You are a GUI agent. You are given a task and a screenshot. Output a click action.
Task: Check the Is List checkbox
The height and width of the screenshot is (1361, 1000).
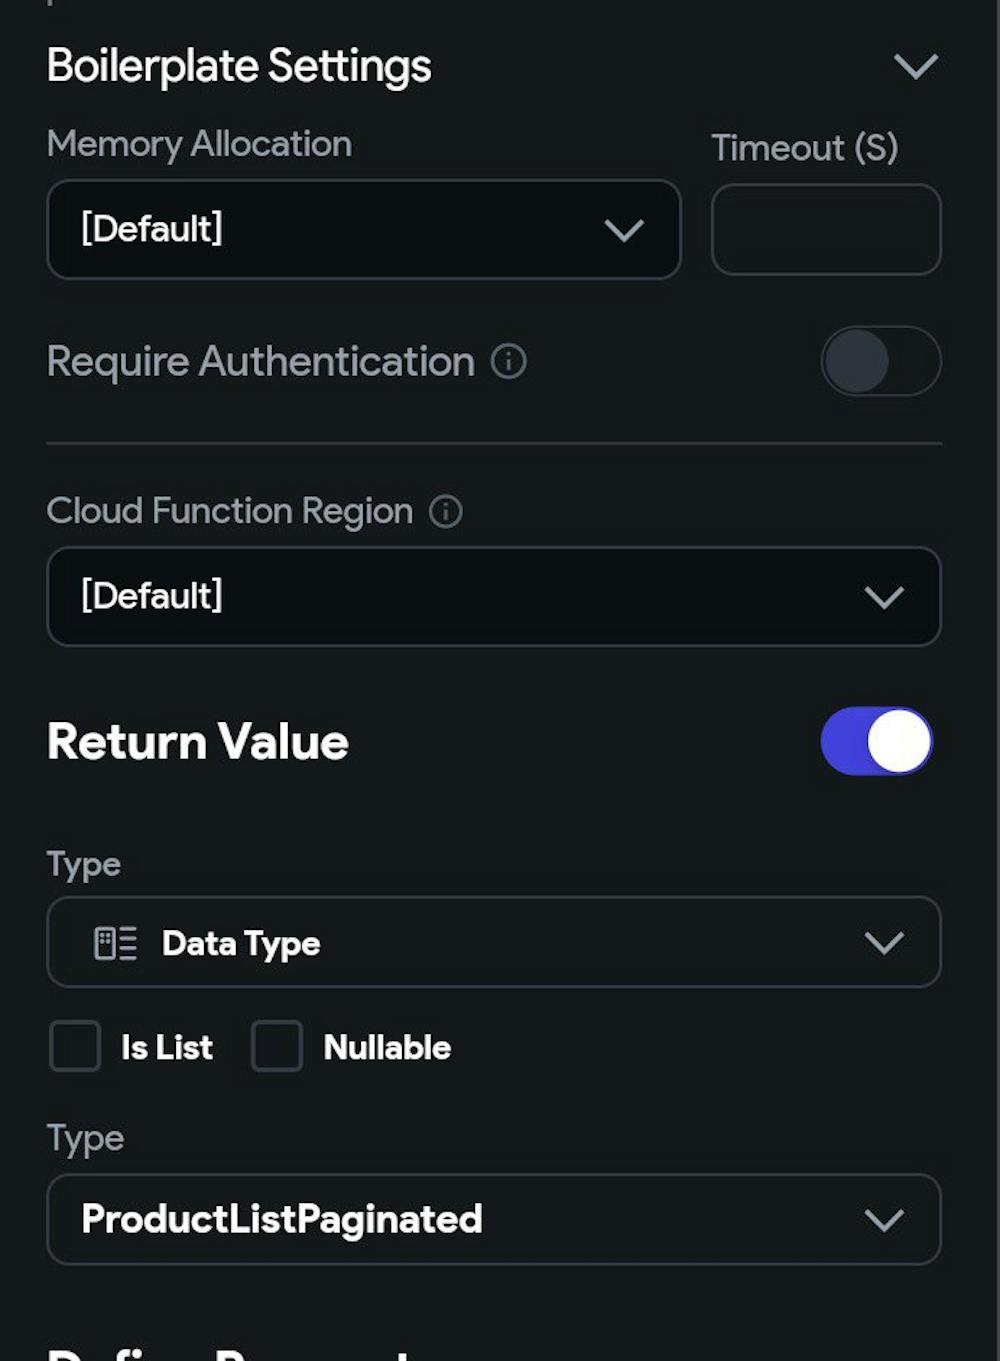point(75,1046)
